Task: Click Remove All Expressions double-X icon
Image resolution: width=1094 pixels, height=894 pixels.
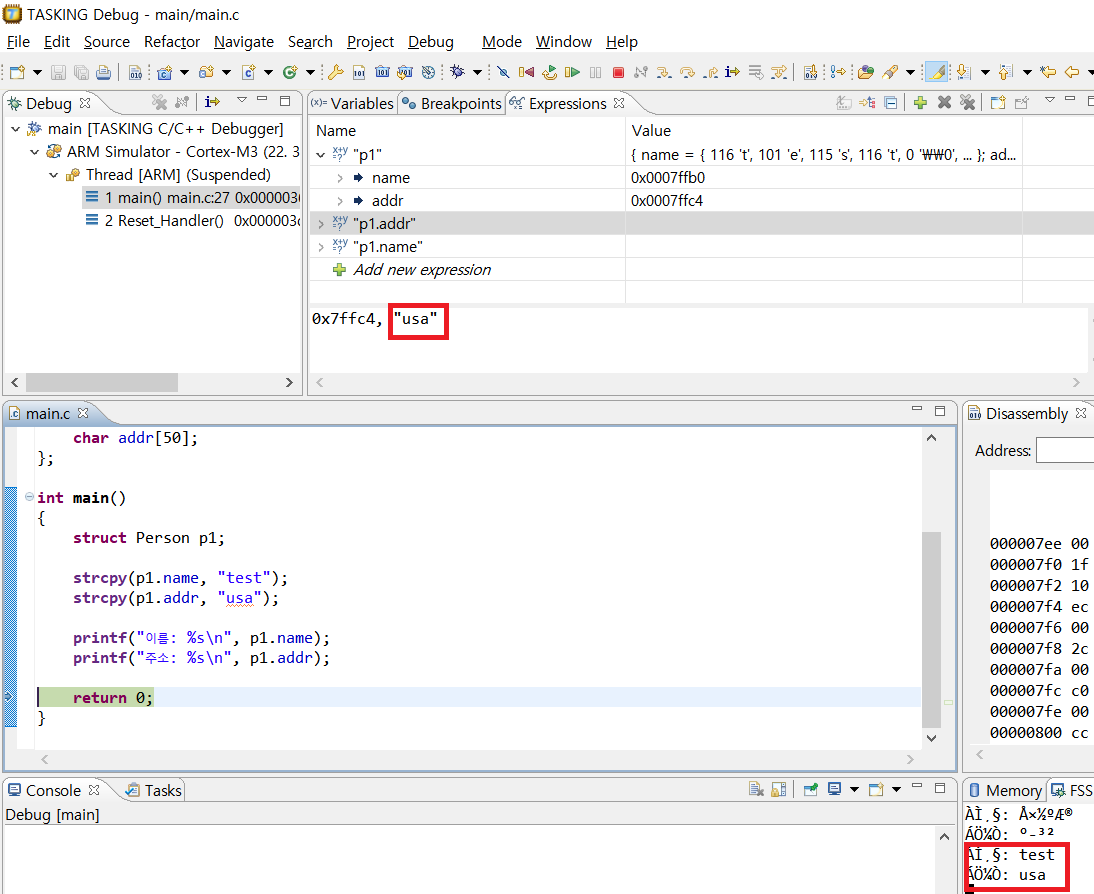Action: (x=967, y=103)
